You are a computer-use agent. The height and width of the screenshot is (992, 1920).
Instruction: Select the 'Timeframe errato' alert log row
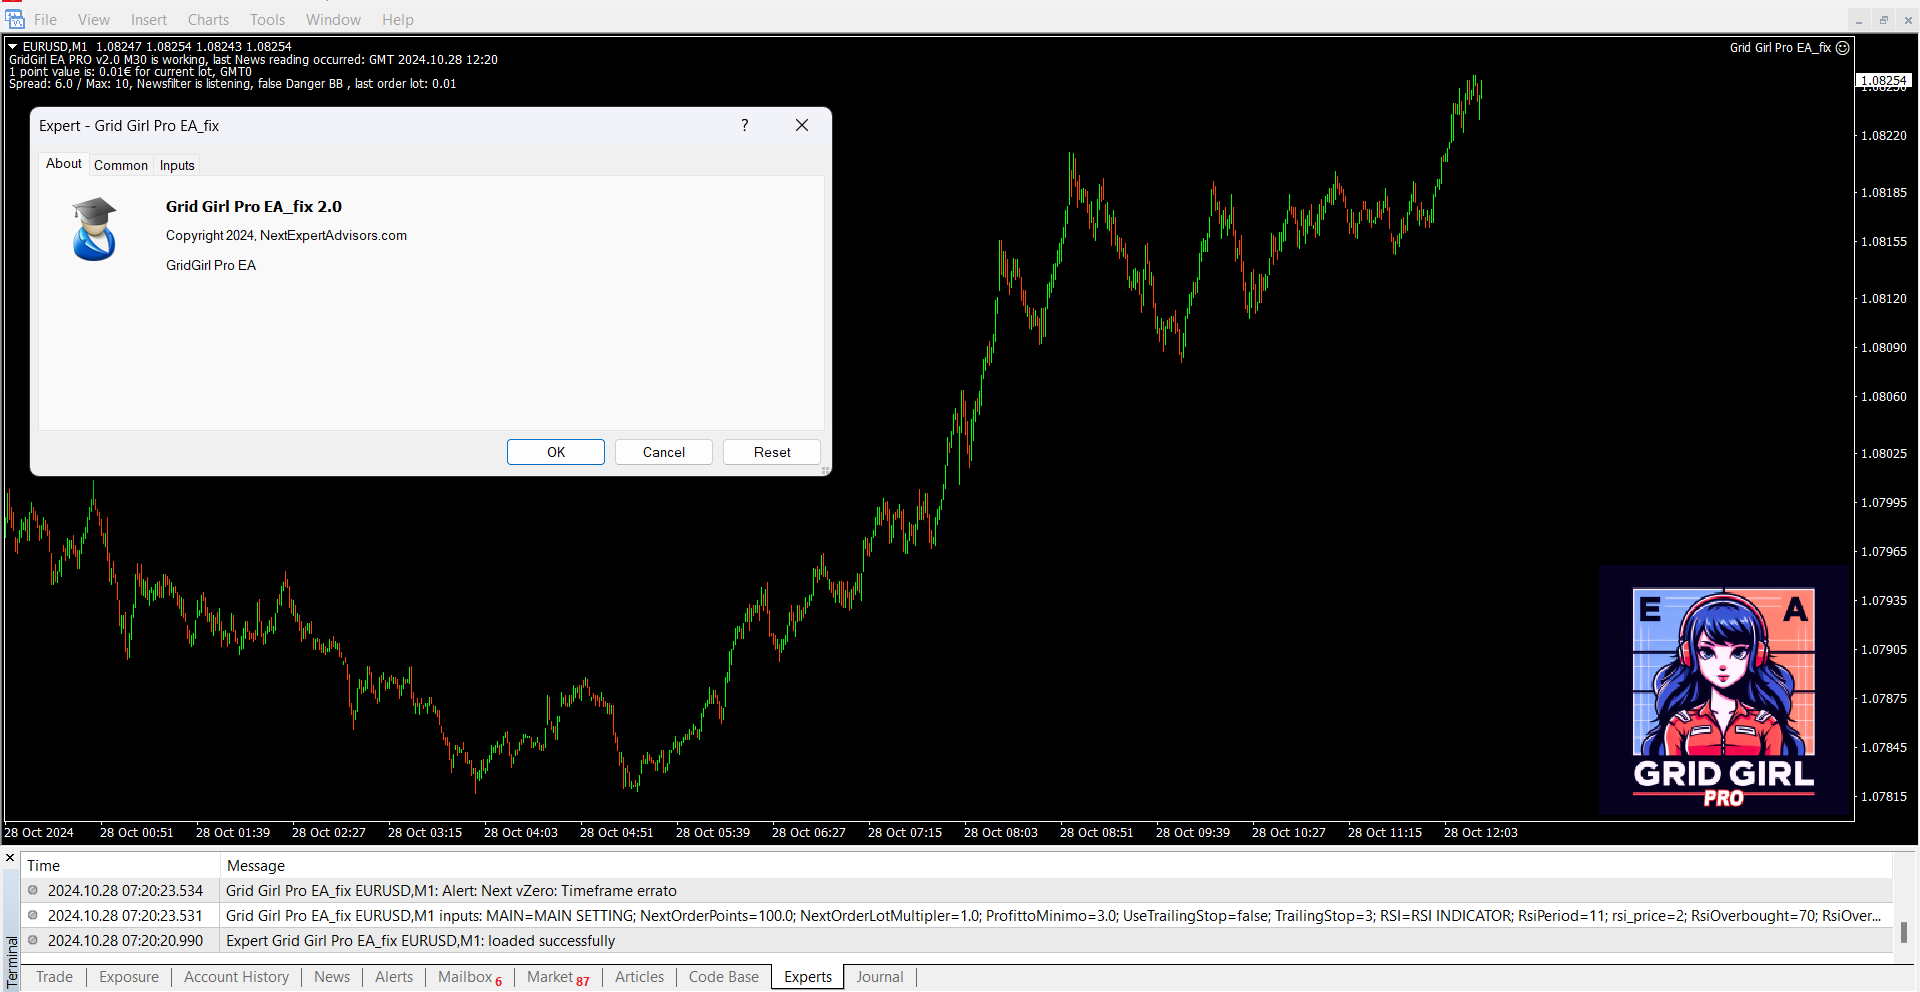[x=450, y=891]
